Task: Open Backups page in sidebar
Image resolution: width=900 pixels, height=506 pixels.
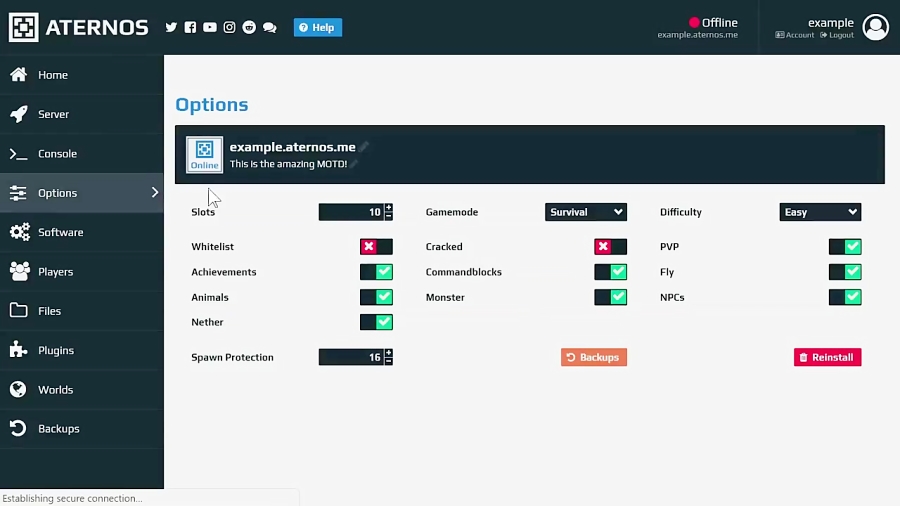Action: pyautogui.click(x=82, y=429)
